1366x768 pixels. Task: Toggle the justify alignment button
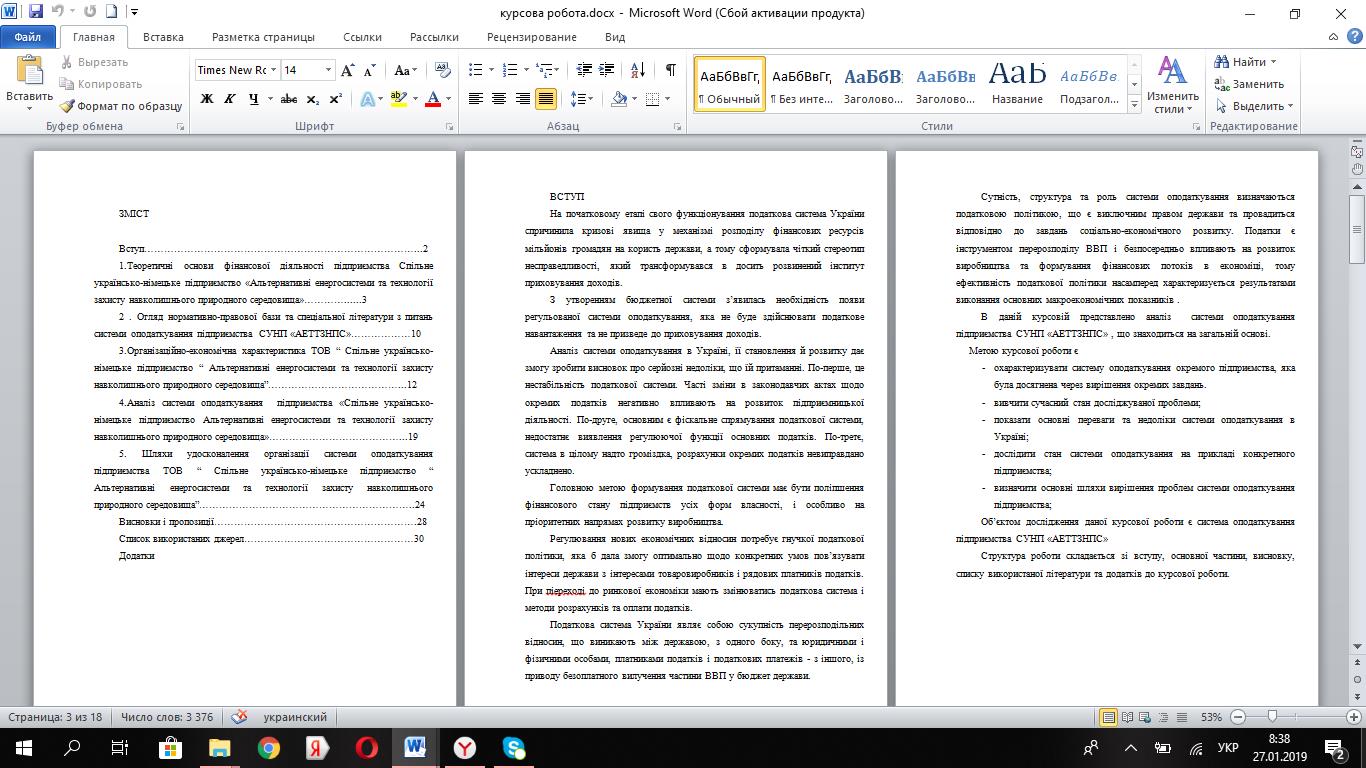click(546, 99)
